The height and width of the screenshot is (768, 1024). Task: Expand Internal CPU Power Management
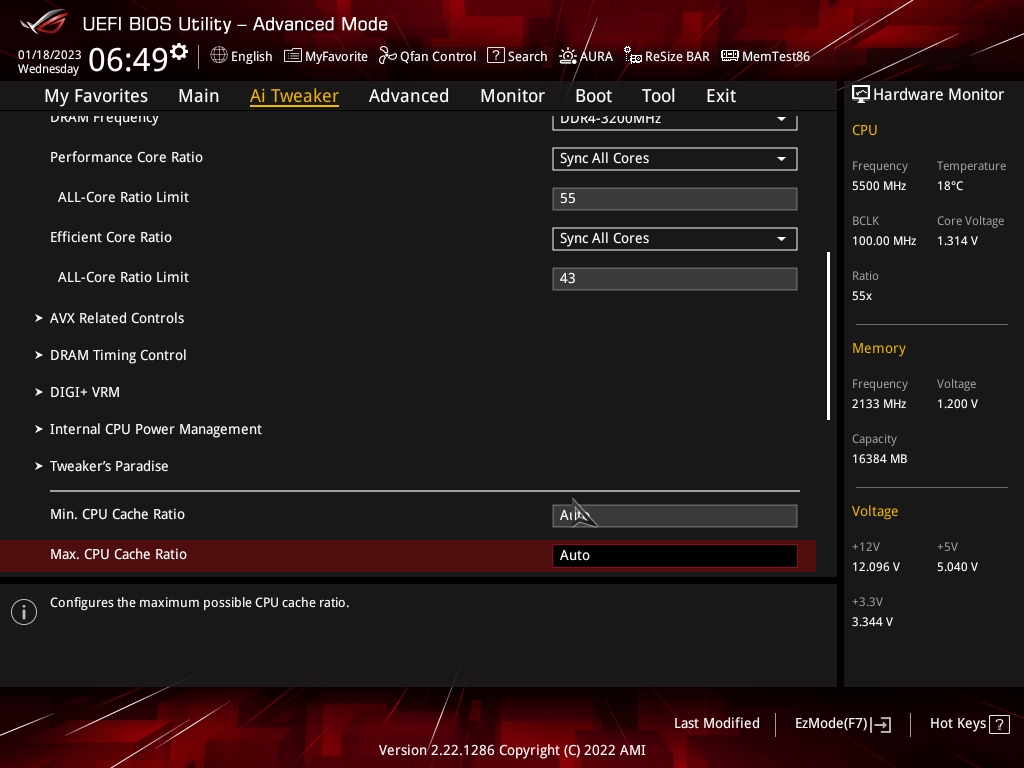pos(155,430)
